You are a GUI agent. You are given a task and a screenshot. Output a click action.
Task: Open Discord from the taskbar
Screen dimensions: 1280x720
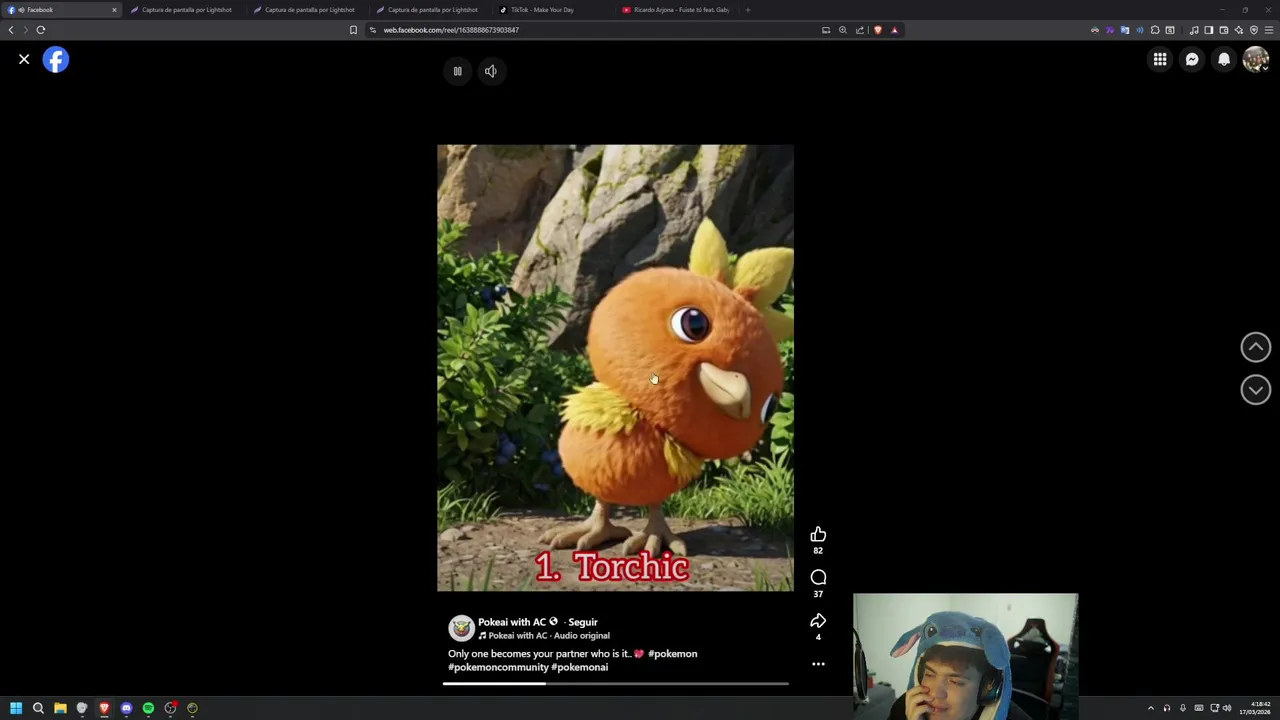pos(126,708)
